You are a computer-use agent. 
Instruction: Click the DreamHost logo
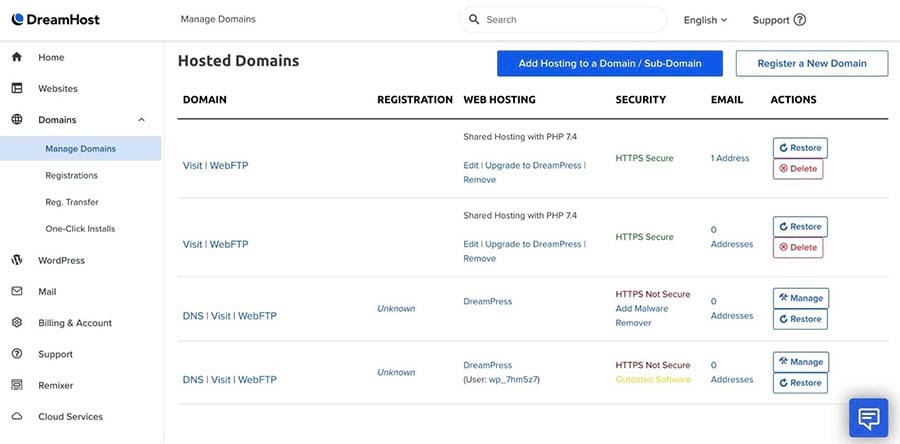56,19
